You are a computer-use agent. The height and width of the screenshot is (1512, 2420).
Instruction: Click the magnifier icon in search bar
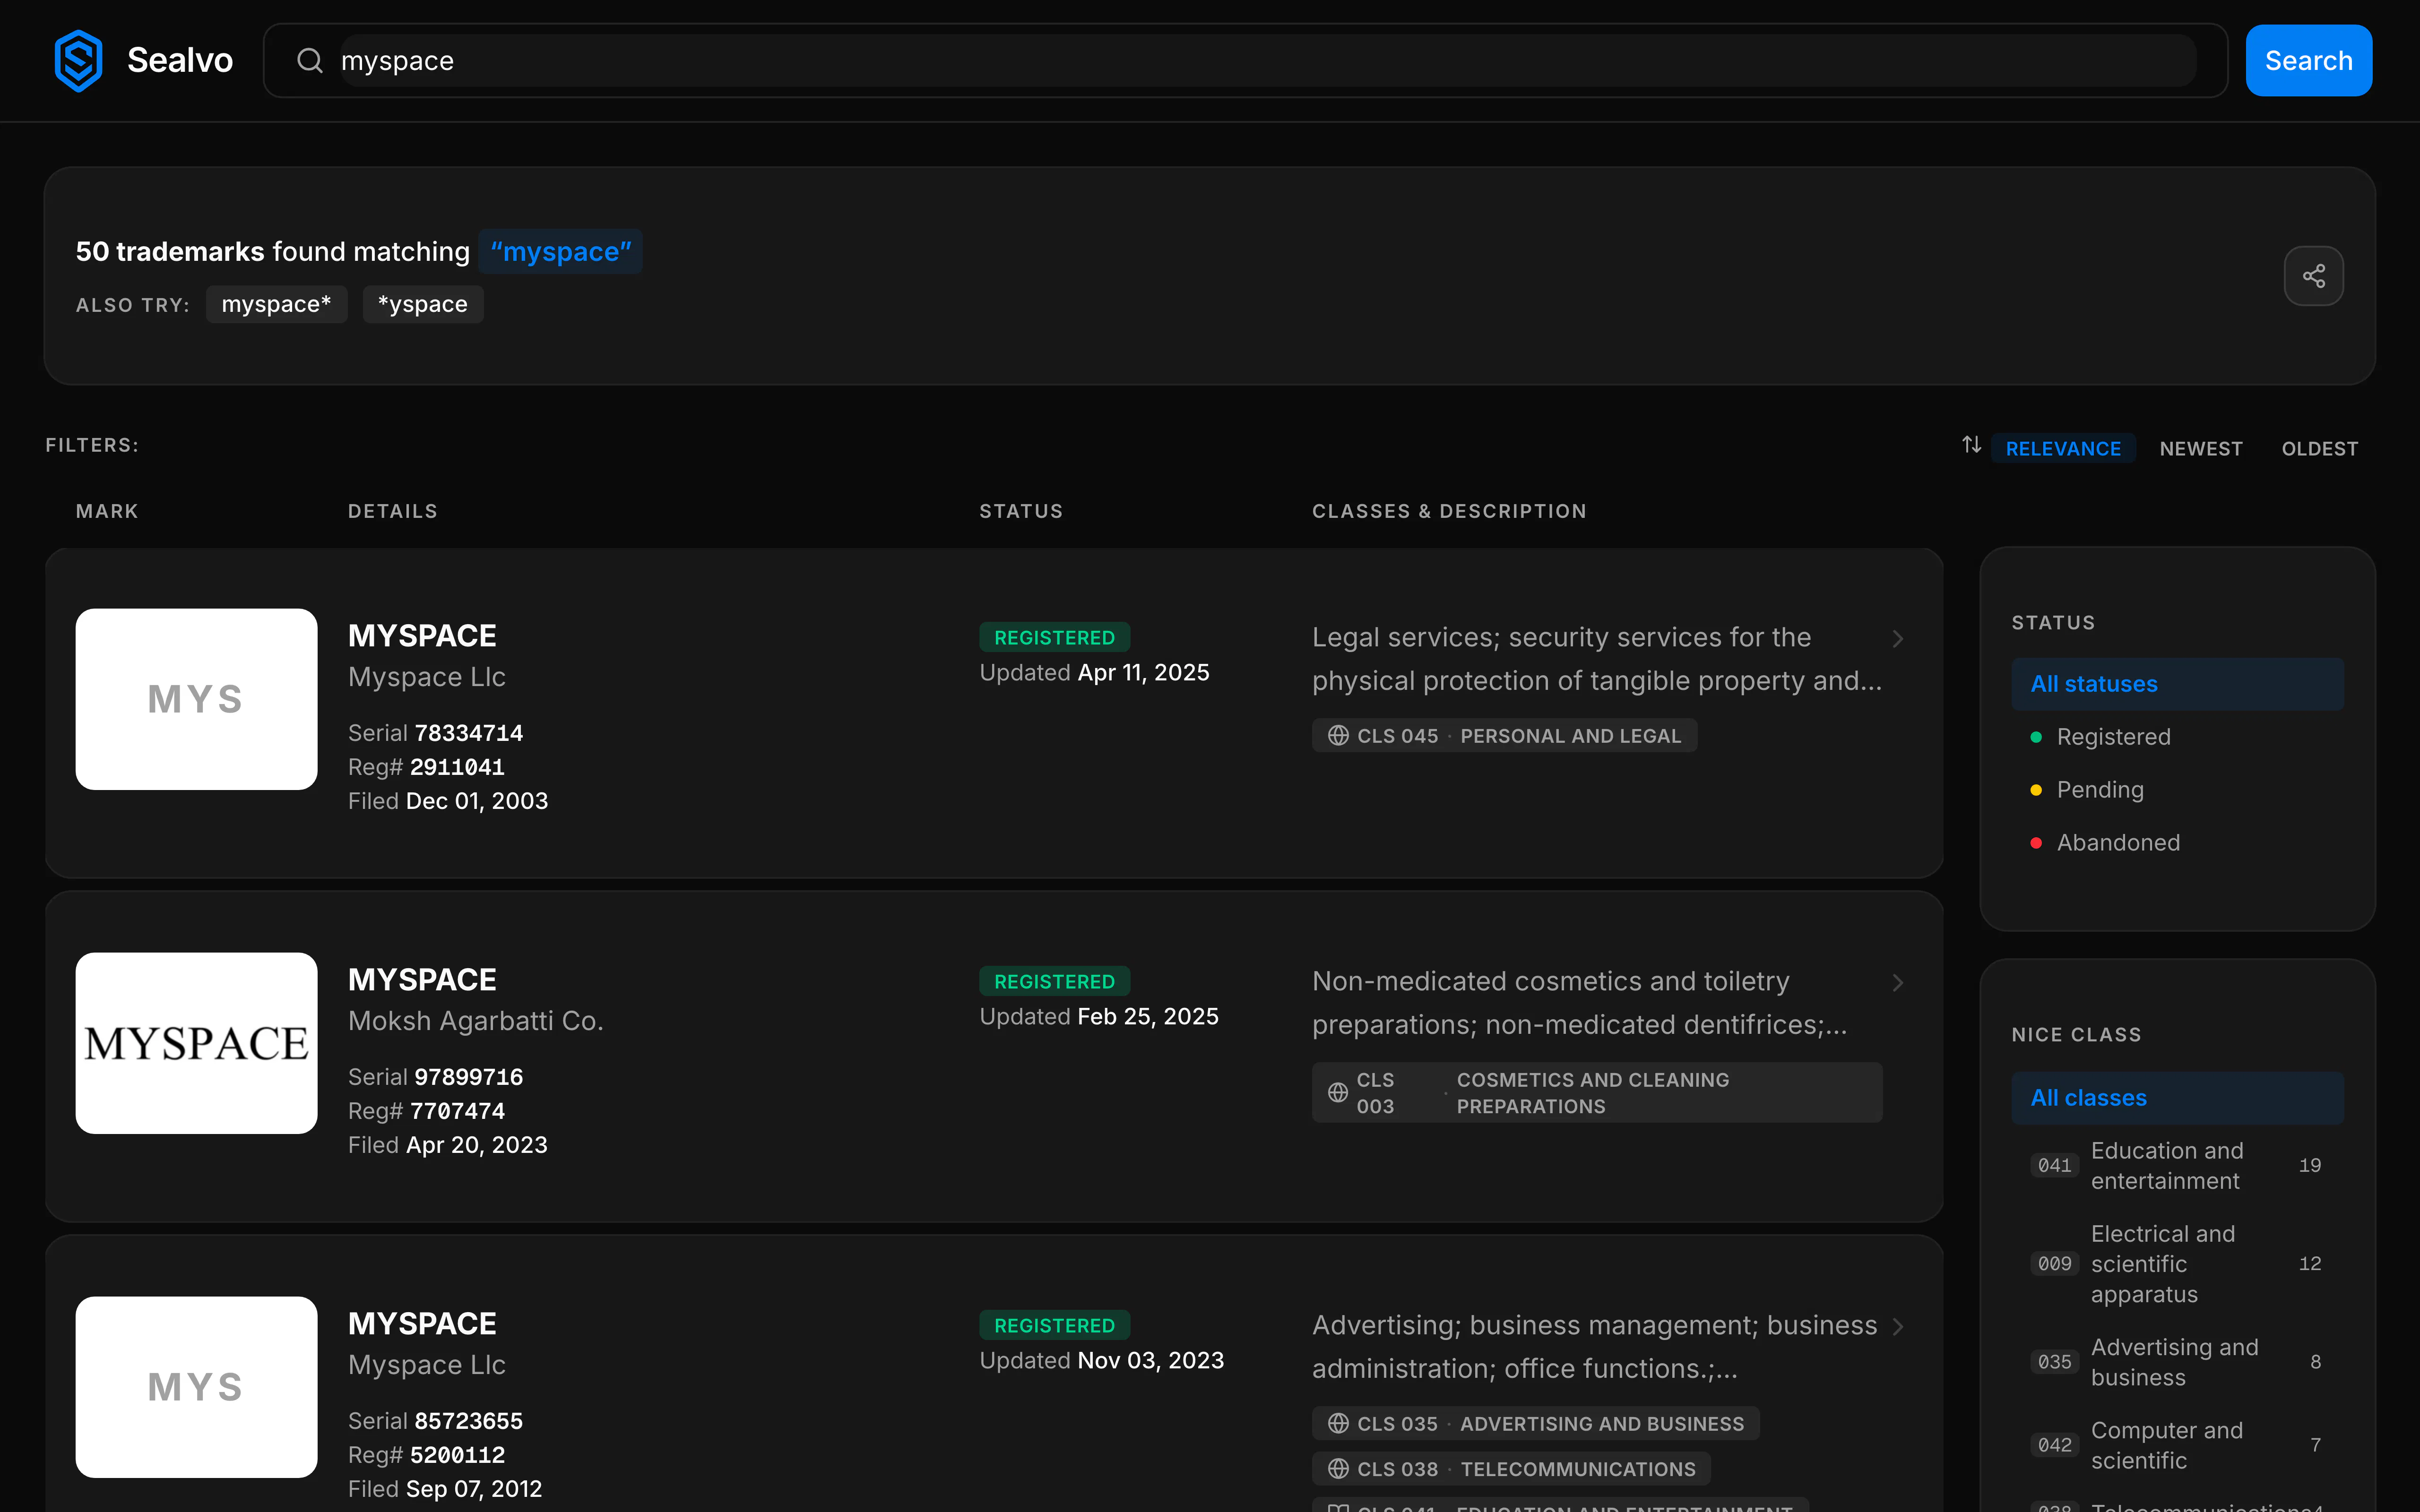pos(310,61)
